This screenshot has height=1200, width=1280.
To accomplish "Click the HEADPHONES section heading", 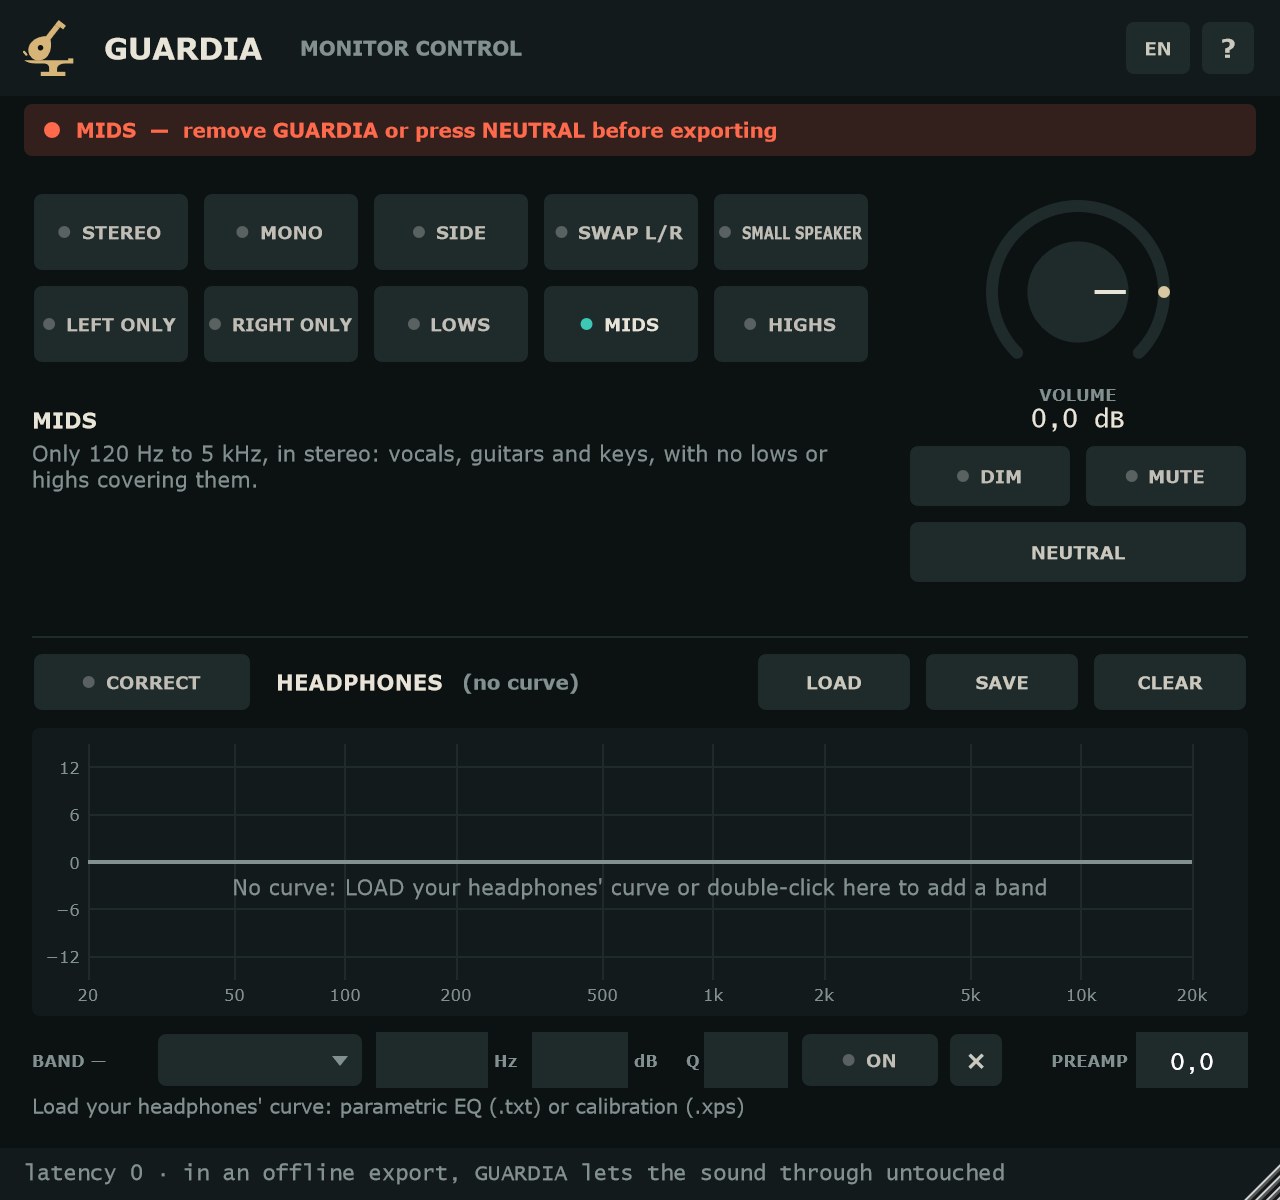I will [359, 682].
